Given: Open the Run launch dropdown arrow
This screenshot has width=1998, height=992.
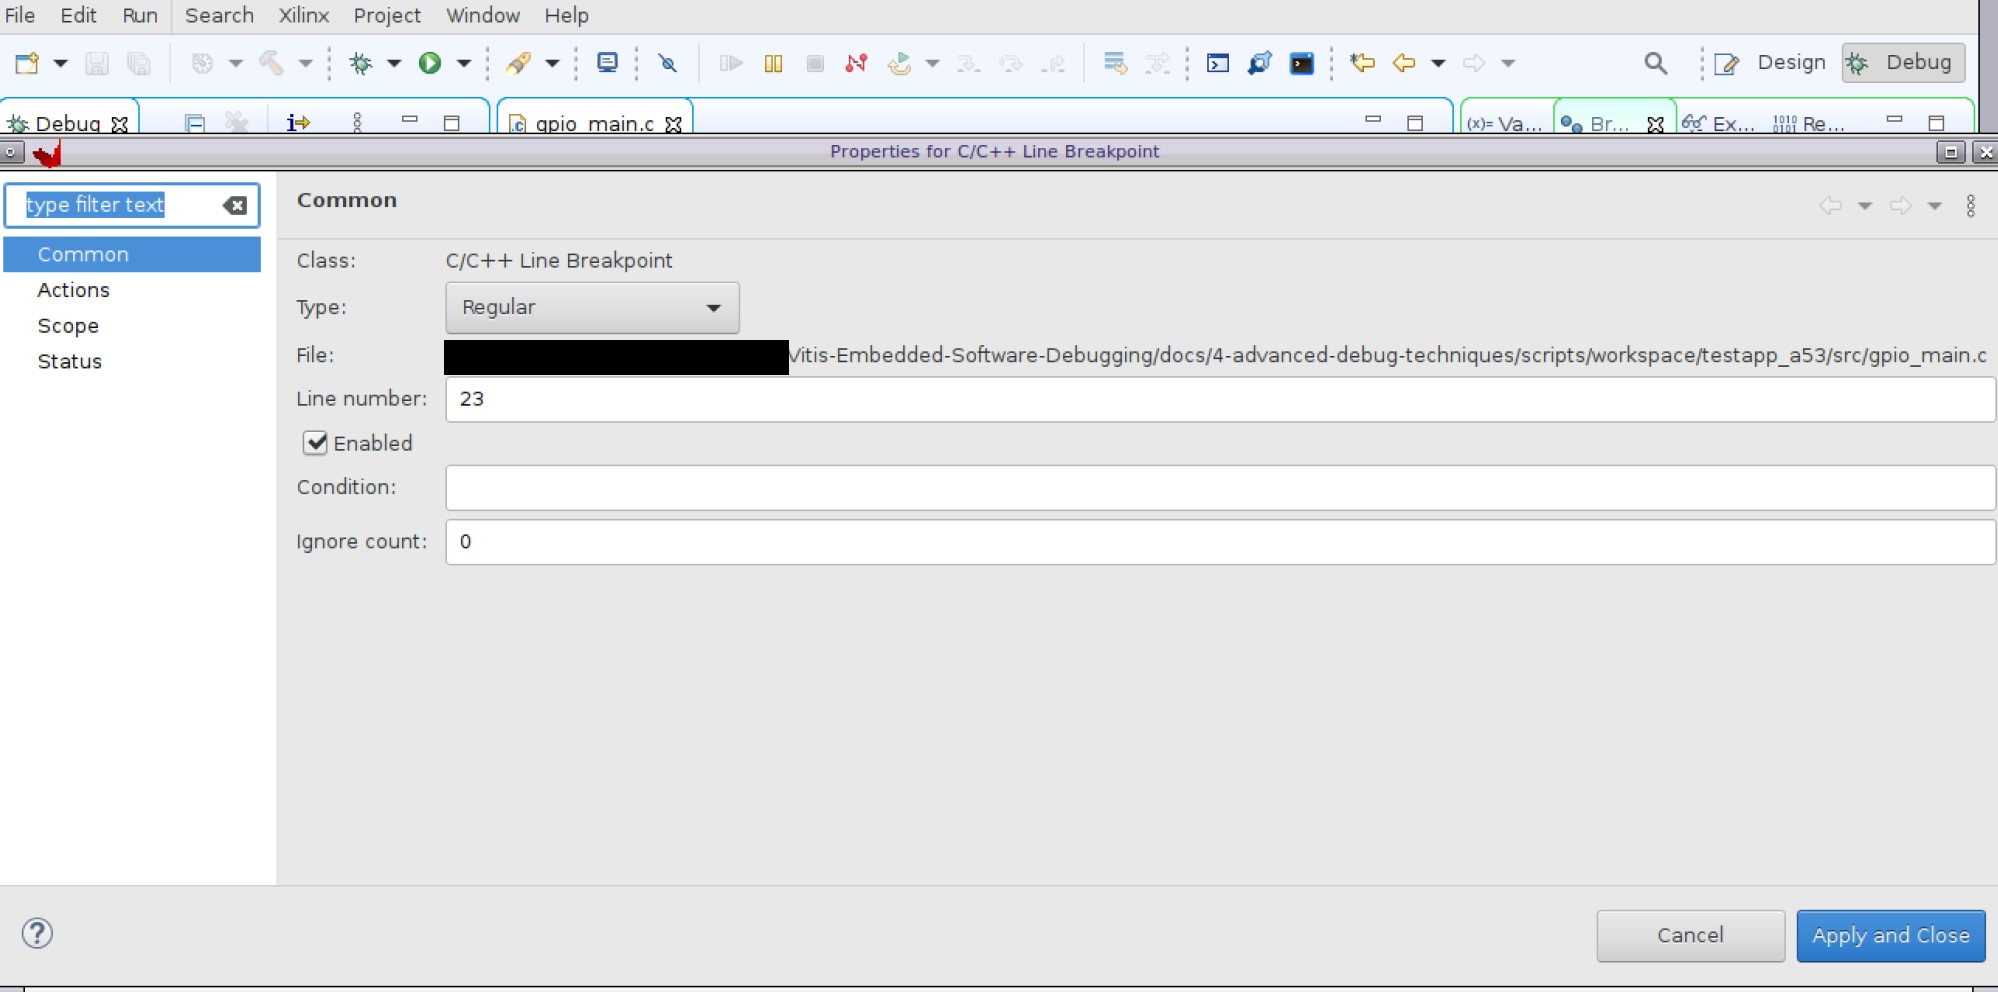Looking at the screenshot, I should point(464,63).
